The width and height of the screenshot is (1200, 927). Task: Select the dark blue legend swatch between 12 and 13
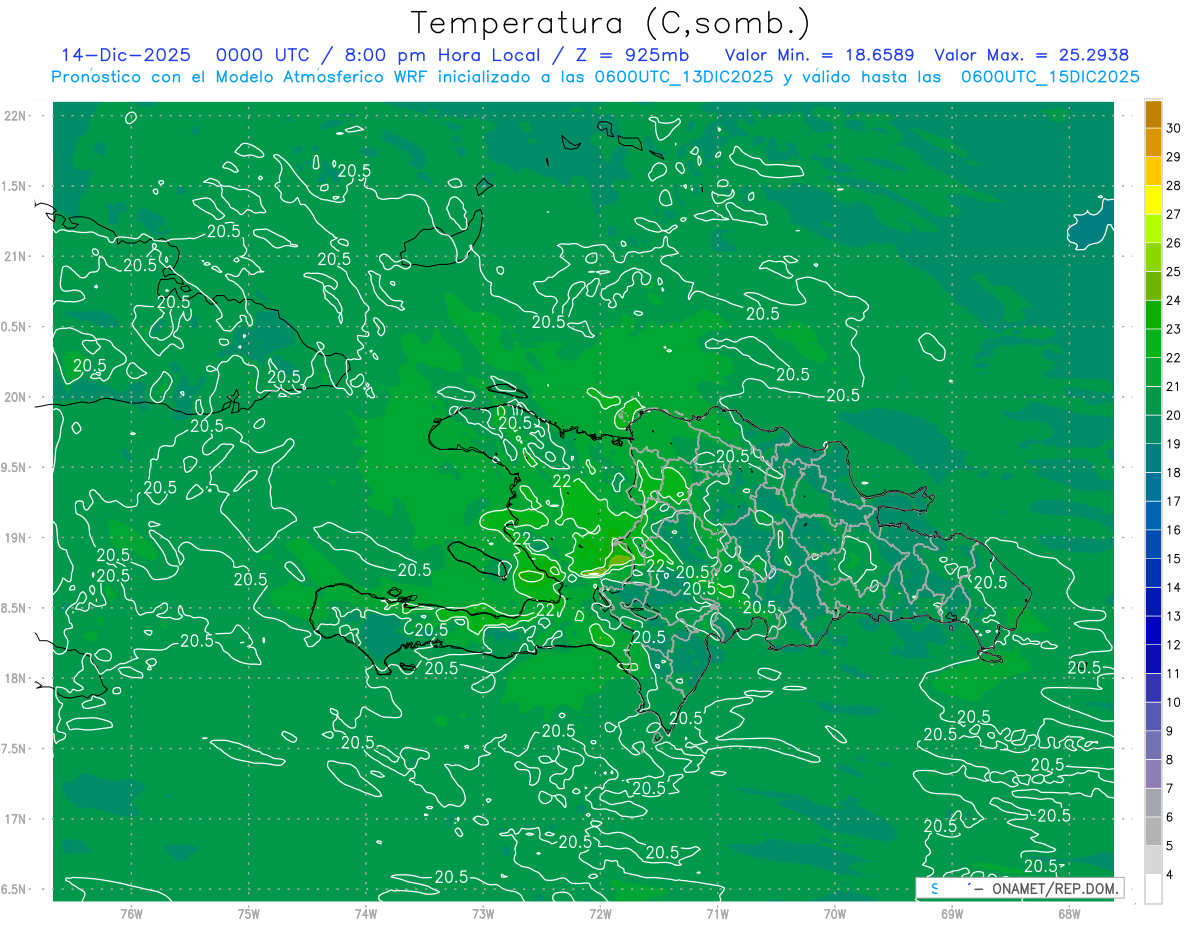[x=1153, y=631]
